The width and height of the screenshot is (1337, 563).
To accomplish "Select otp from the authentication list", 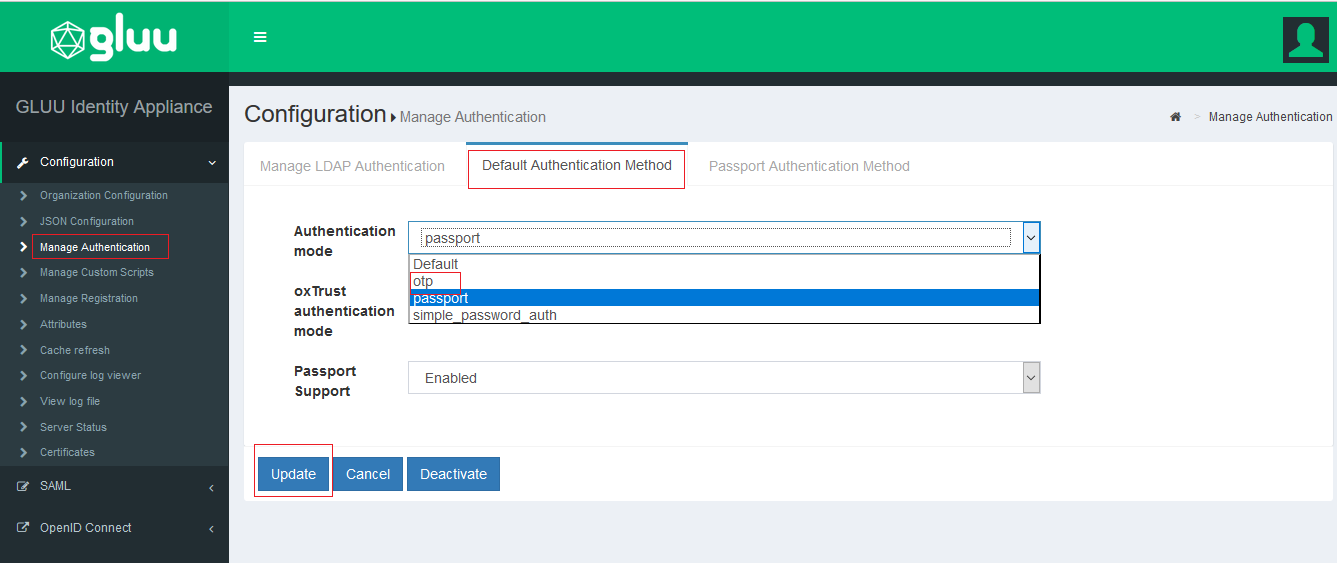I will click(x=423, y=282).
